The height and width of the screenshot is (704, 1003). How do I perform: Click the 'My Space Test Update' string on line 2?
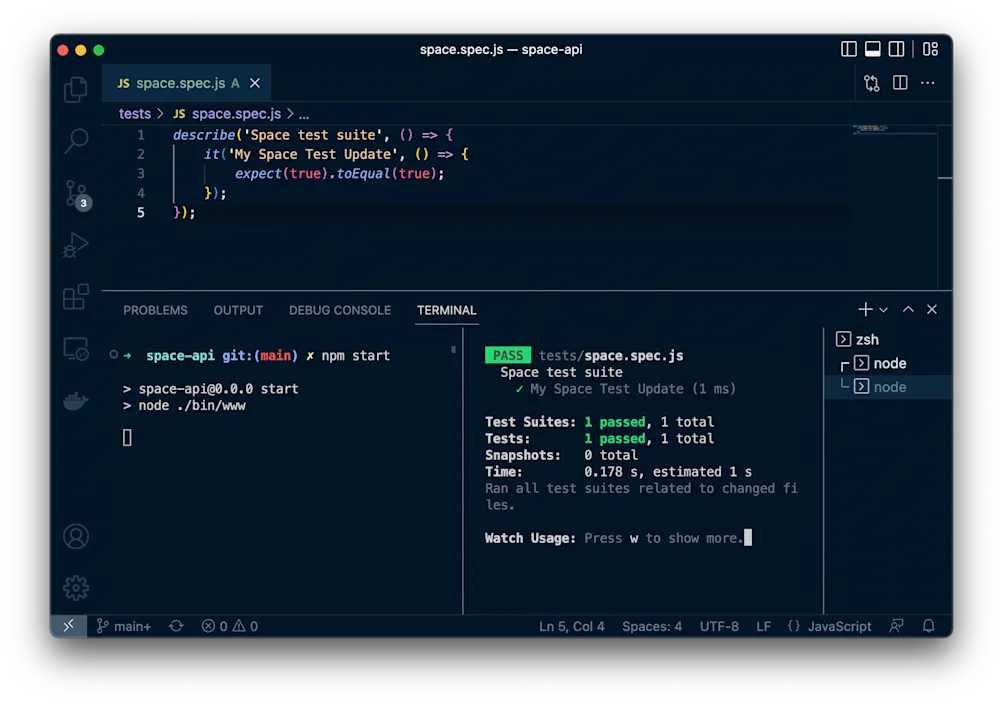pyautogui.click(x=313, y=154)
